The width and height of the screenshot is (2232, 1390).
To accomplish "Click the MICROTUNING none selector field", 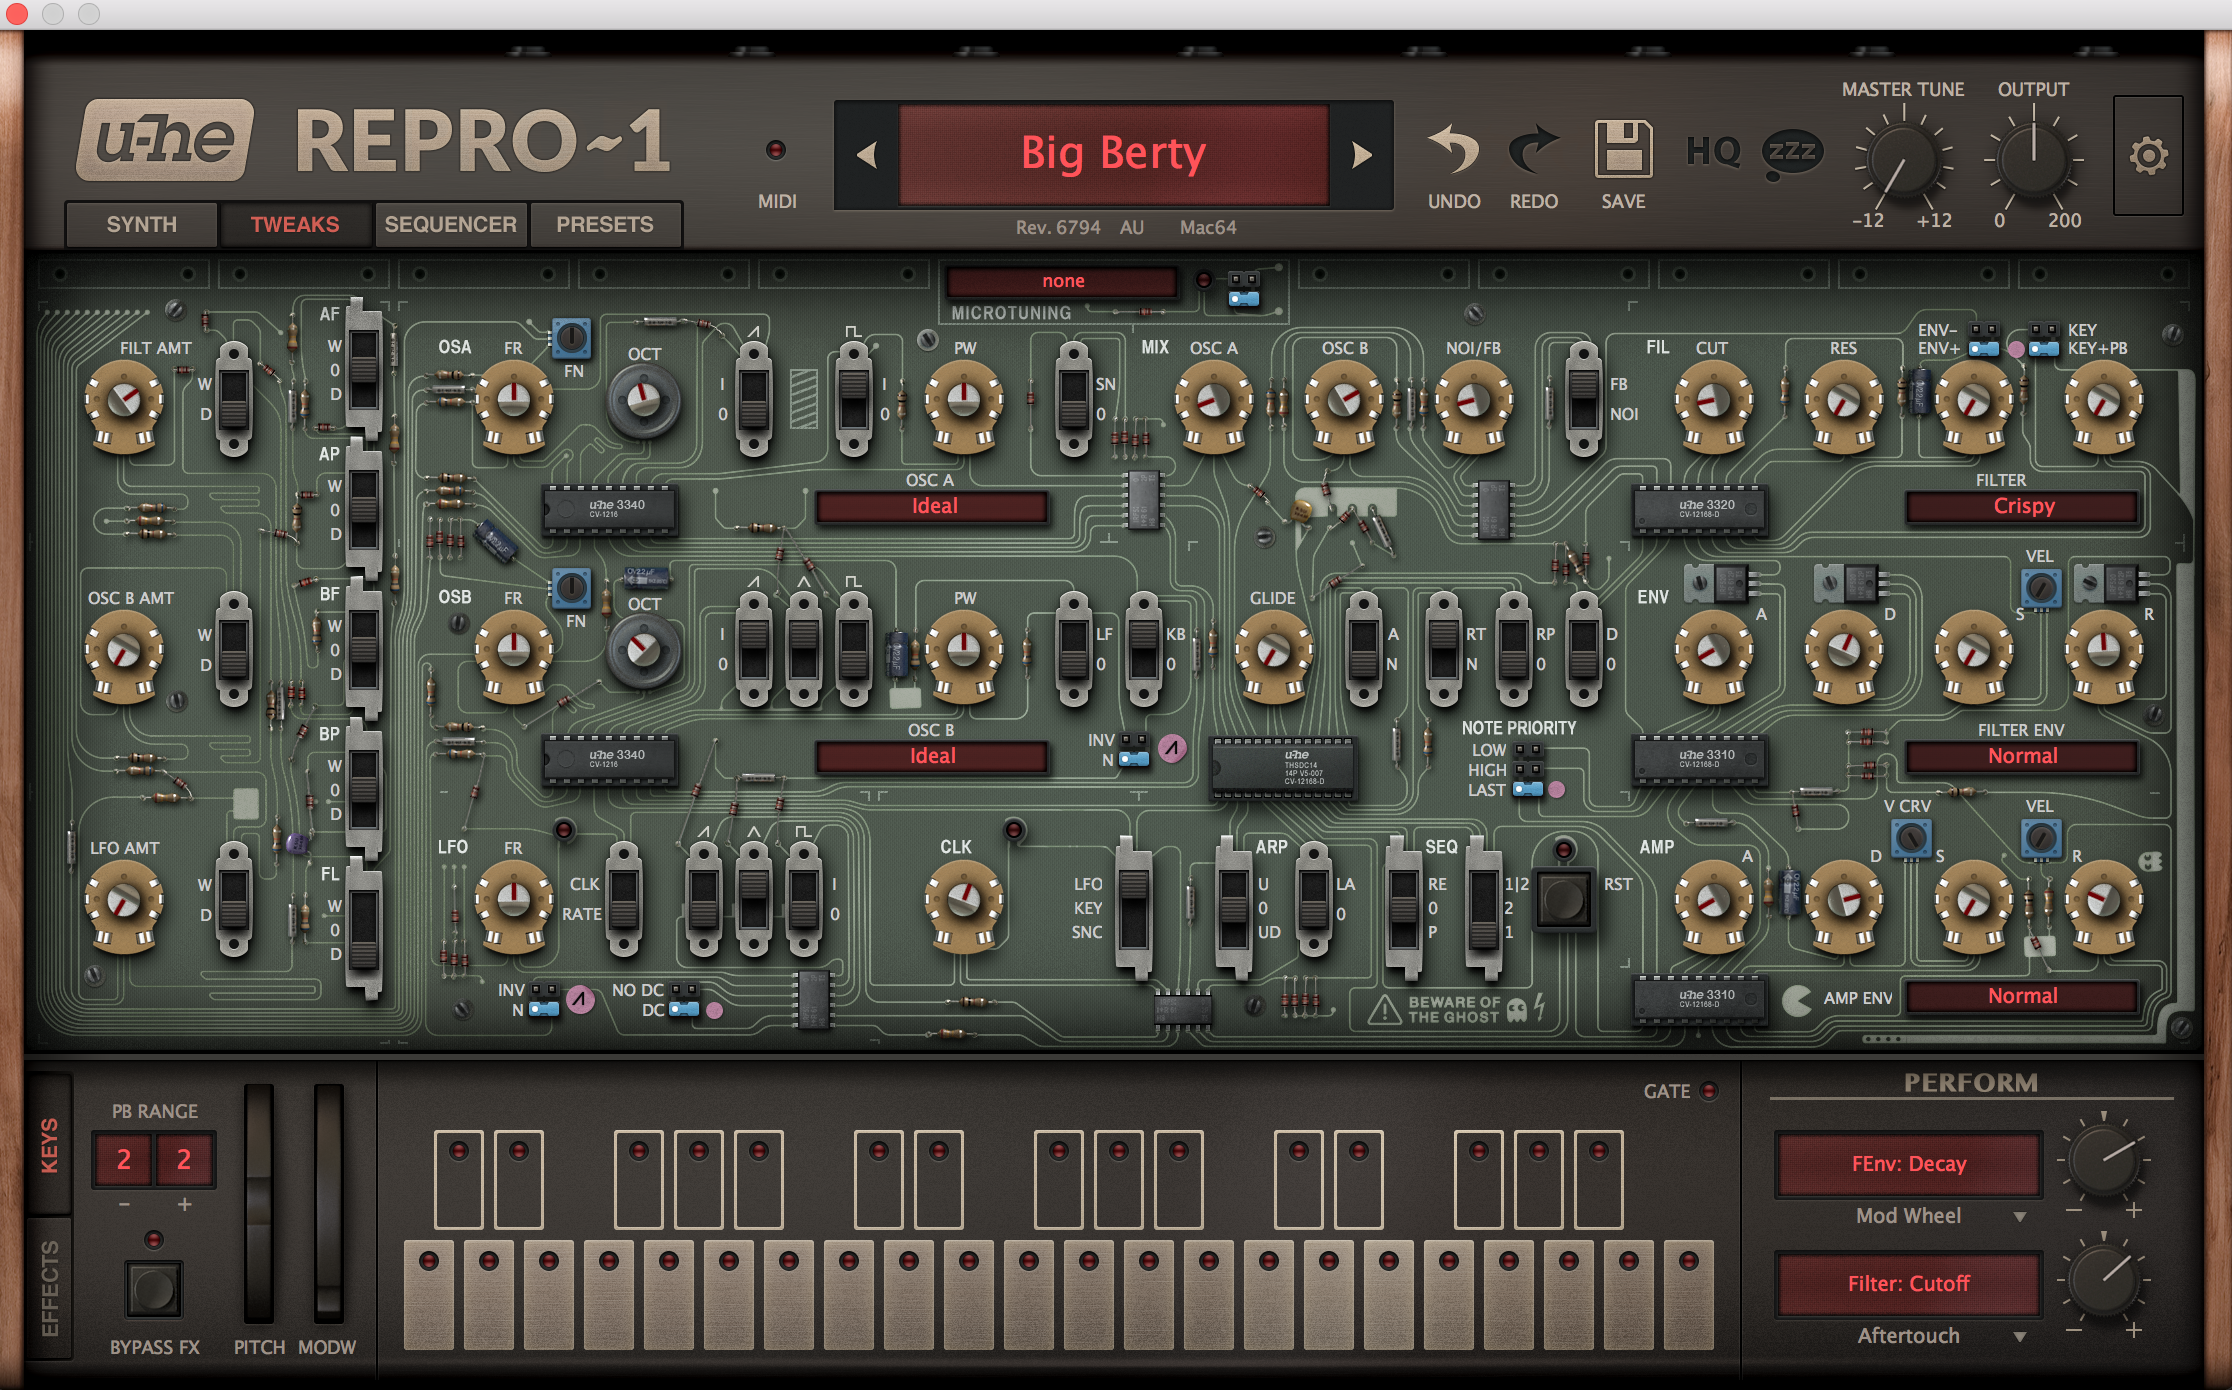I will click(x=1062, y=281).
